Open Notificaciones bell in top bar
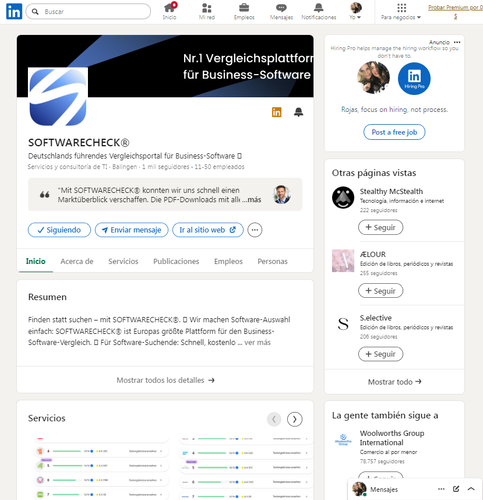This screenshot has width=483, height=500. (x=319, y=11)
